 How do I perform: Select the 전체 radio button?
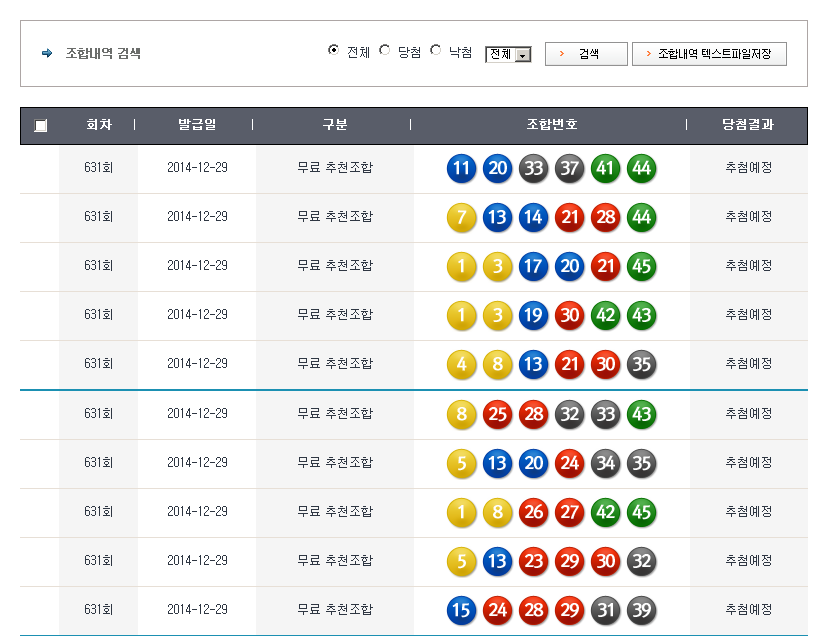[334, 50]
